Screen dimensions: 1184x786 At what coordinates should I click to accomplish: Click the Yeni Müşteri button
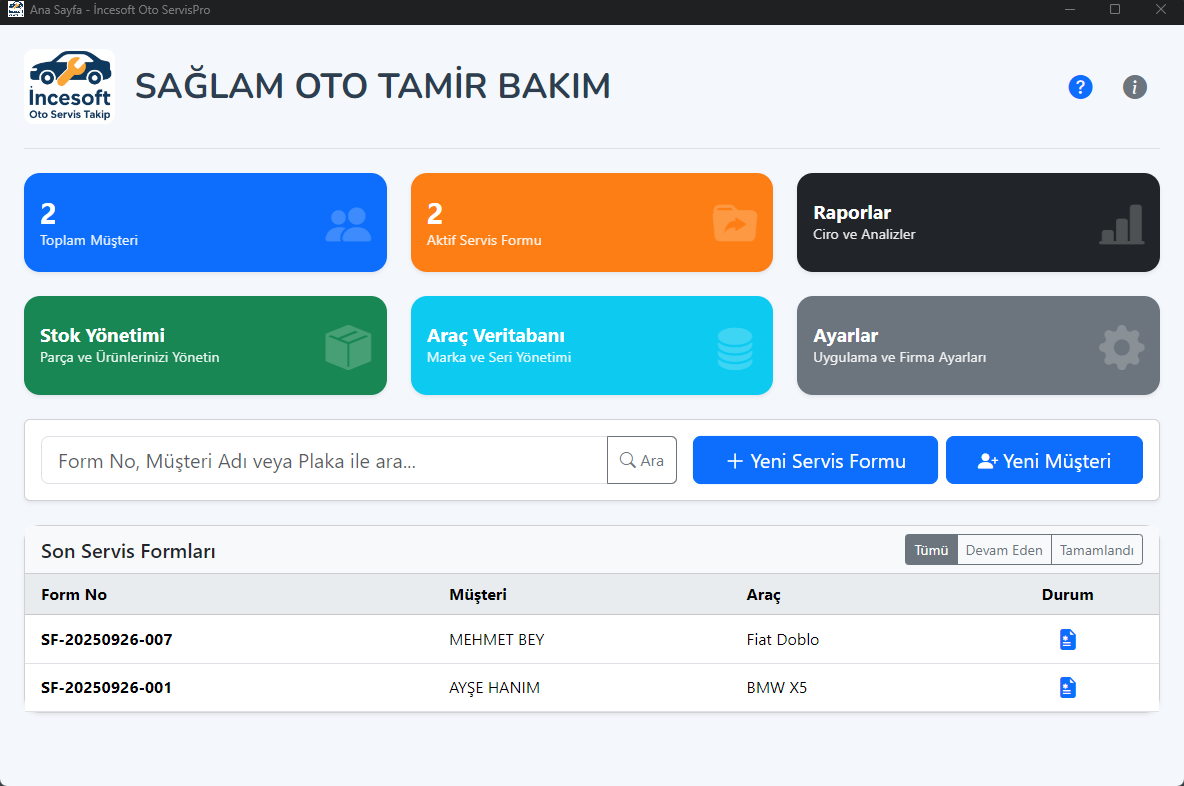(x=1044, y=460)
